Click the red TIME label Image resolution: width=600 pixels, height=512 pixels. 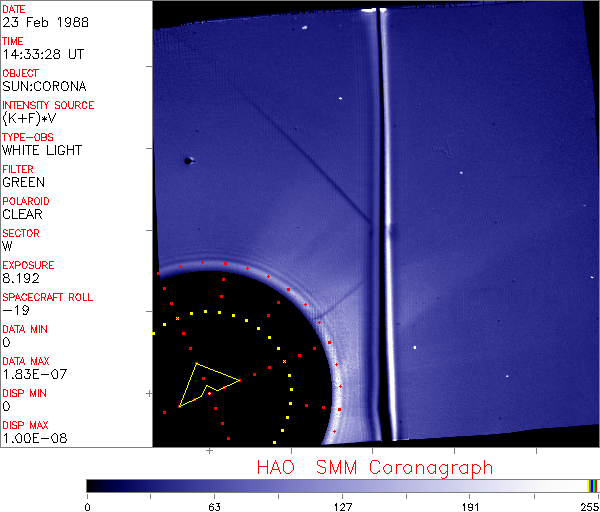pyautogui.click(x=13, y=41)
